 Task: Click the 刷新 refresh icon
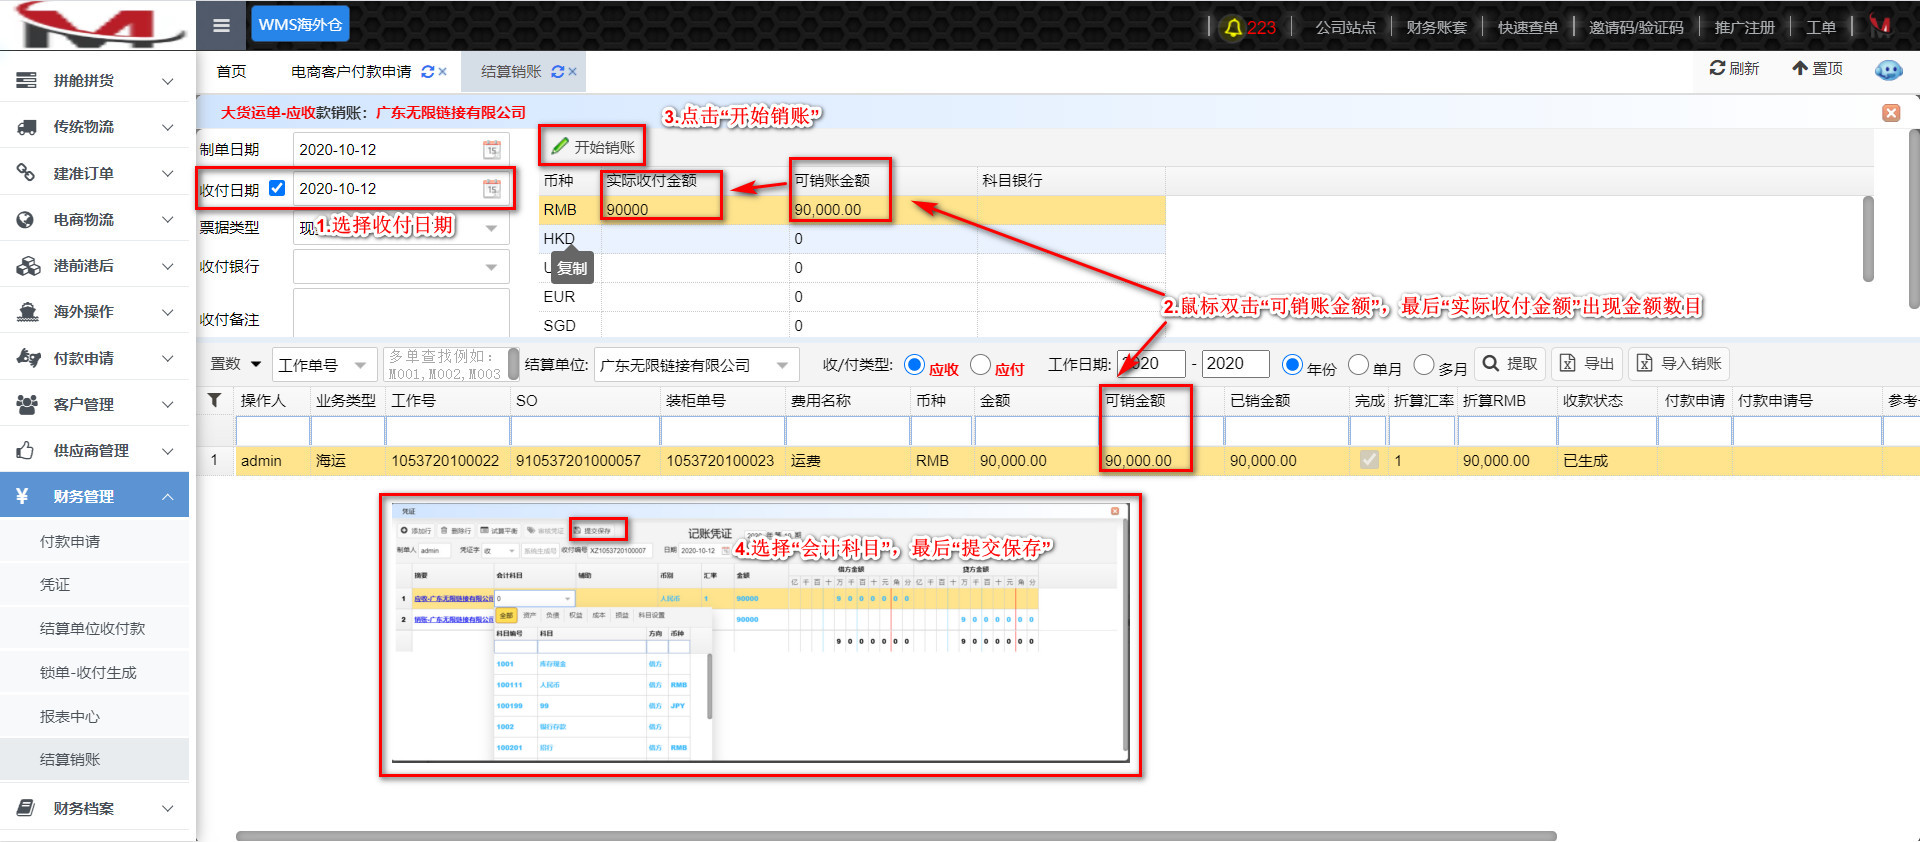click(1718, 68)
